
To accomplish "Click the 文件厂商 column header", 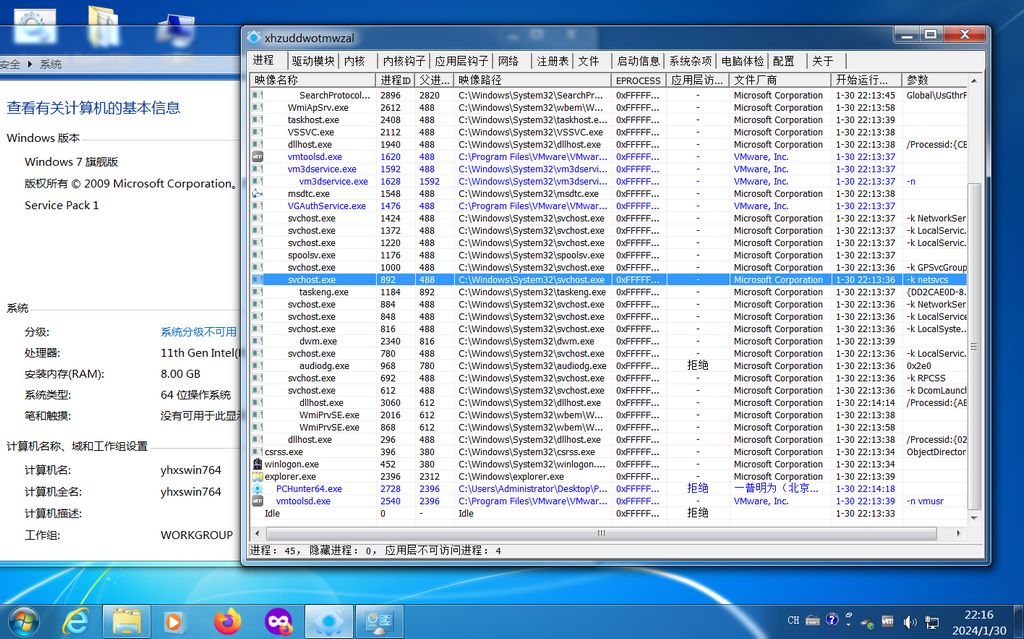I will pyautogui.click(x=781, y=80).
